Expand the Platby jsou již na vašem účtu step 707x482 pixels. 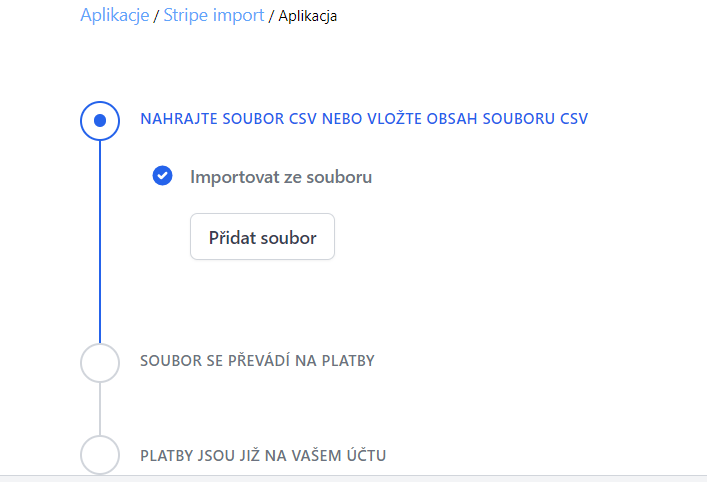pyautogui.click(x=263, y=456)
